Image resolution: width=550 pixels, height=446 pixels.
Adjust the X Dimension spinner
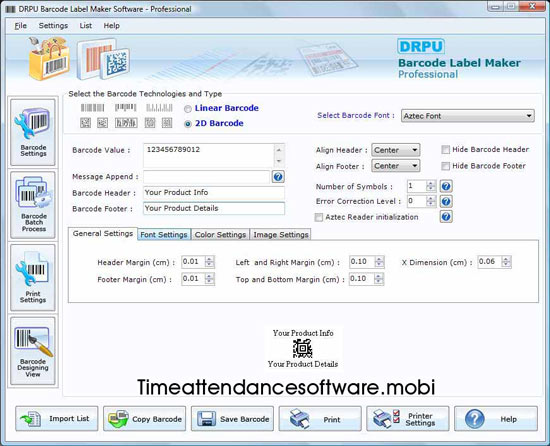[x=506, y=262]
